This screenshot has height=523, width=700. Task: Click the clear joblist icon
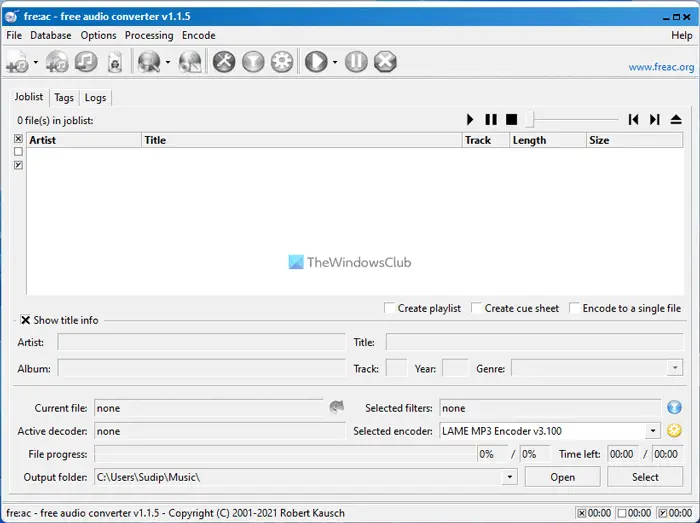point(115,62)
